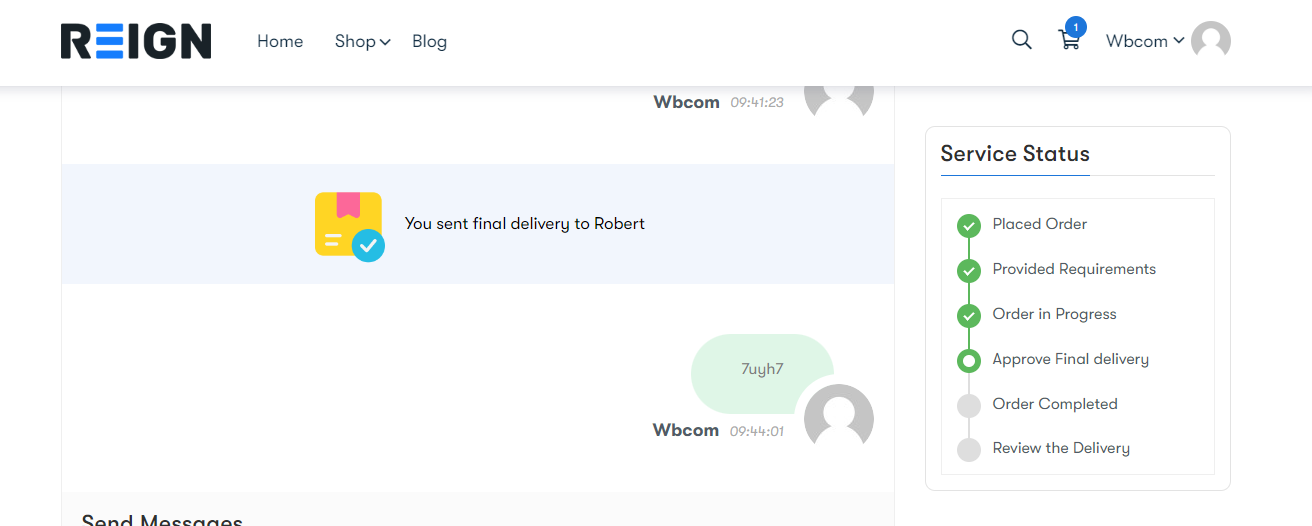Click the REIGN logo
The image size is (1312, 526).
tap(136, 41)
